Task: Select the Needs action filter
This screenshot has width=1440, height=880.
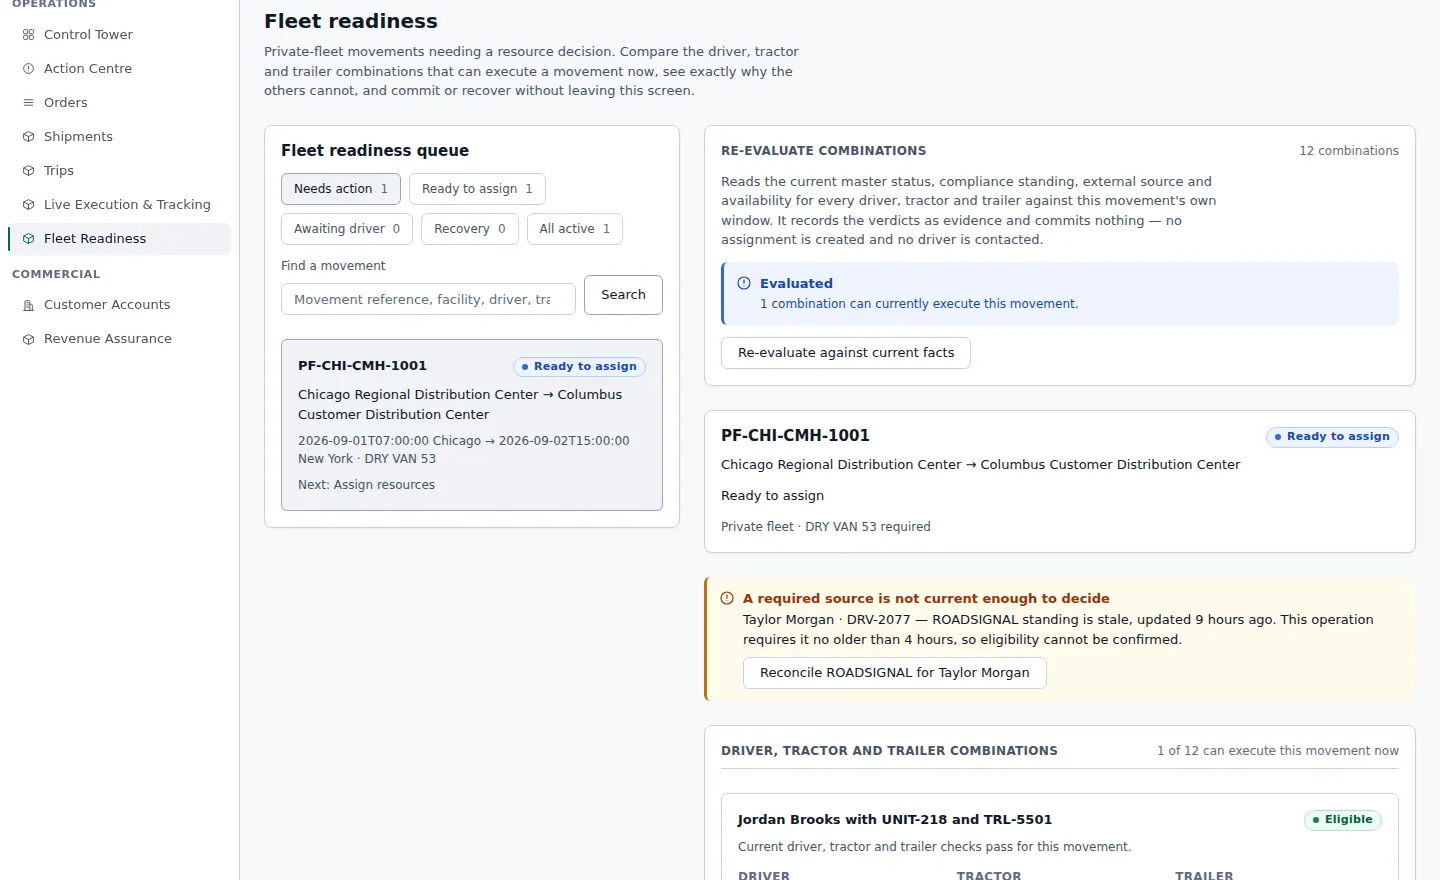Action: pyautogui.click(x=341, y=189)
